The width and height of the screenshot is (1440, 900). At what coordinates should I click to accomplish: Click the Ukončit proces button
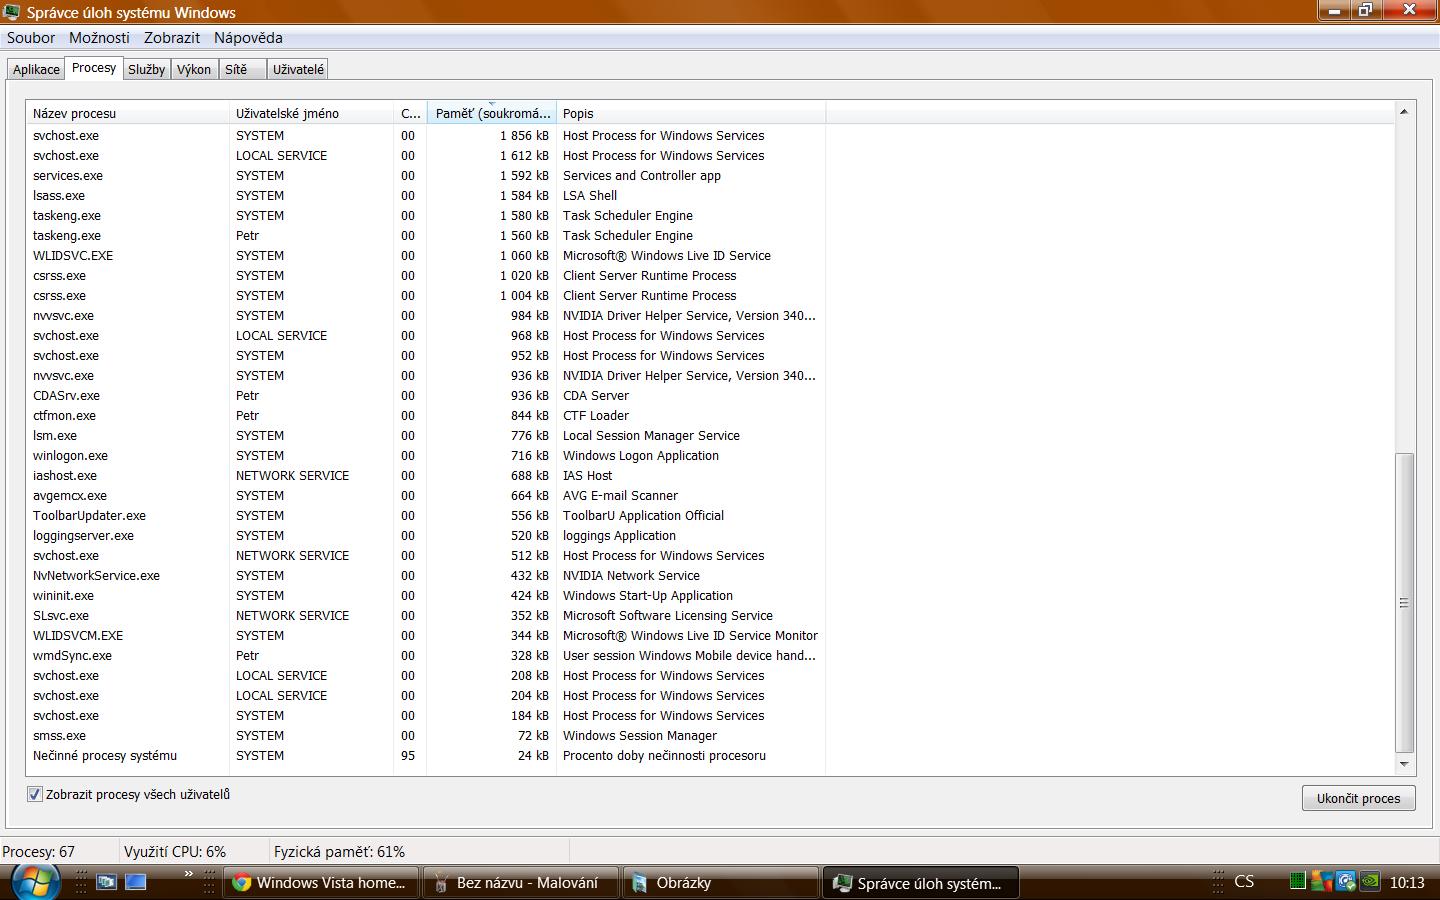(1358, 798)
